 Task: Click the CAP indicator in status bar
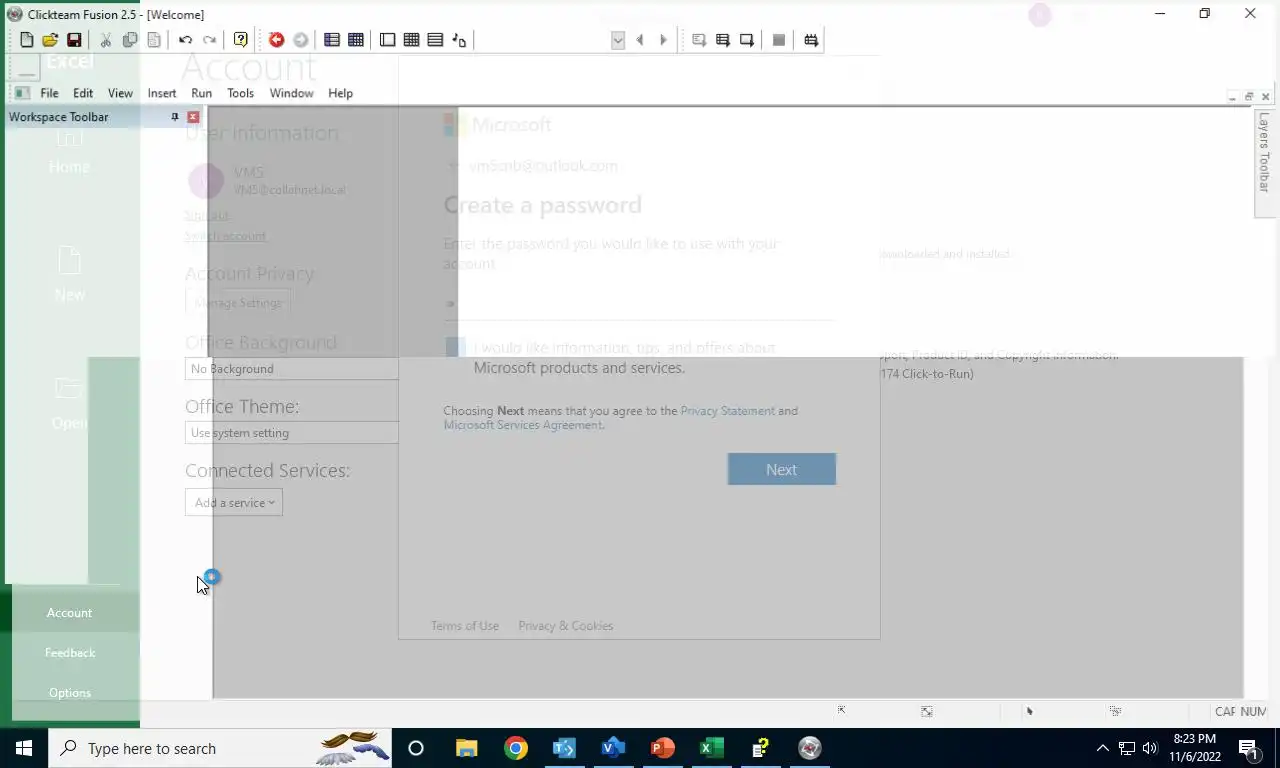point(1225,712)
